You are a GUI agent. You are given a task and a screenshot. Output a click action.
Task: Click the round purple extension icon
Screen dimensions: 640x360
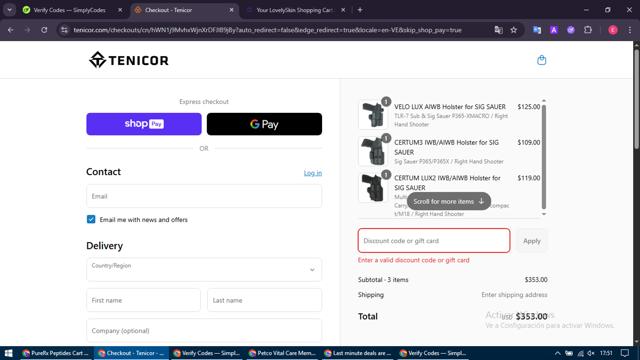pyautogui.click(x=571, y=30)
